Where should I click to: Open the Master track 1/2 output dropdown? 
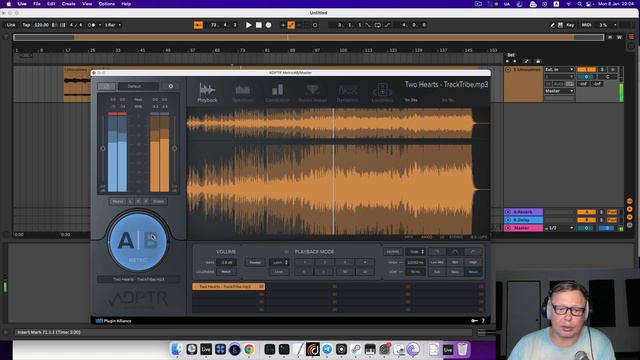click(x=559, y=228)
